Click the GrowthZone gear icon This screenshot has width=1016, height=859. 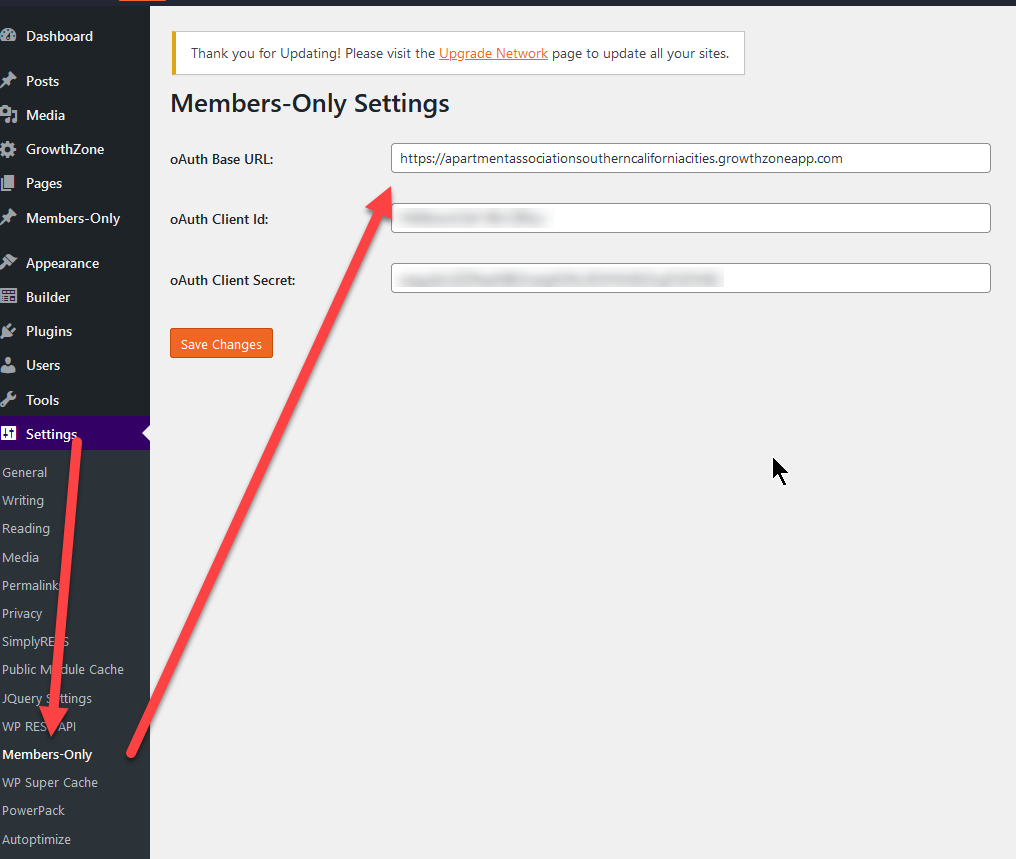(8, 149)
